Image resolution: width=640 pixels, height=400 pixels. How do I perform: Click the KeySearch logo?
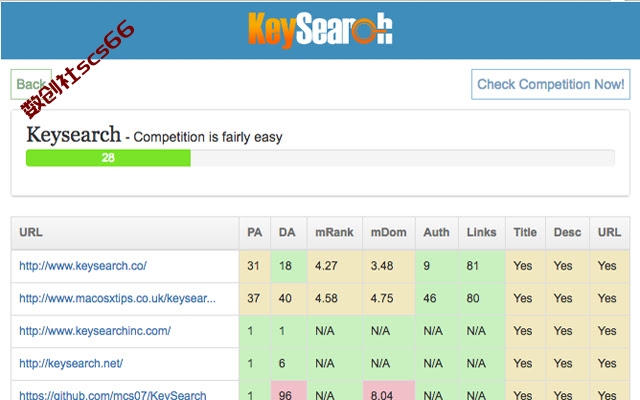click(320, 29)
